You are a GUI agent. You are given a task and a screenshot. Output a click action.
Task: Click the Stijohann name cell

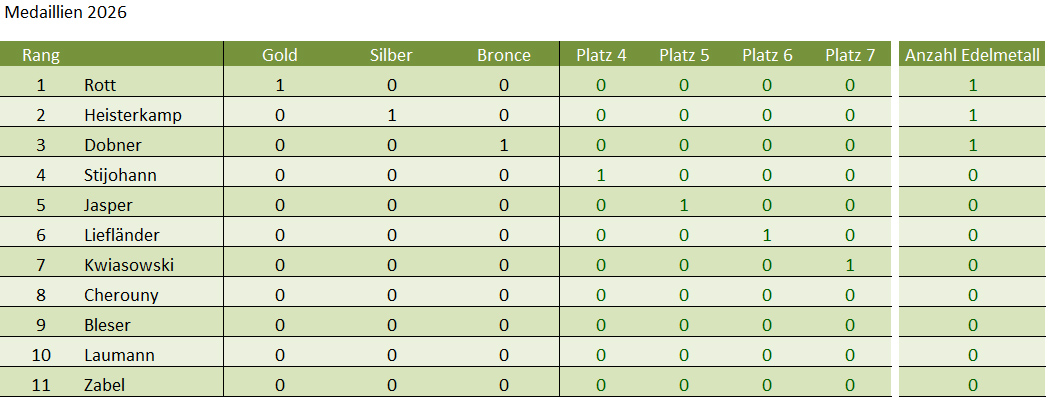[121, 176]
